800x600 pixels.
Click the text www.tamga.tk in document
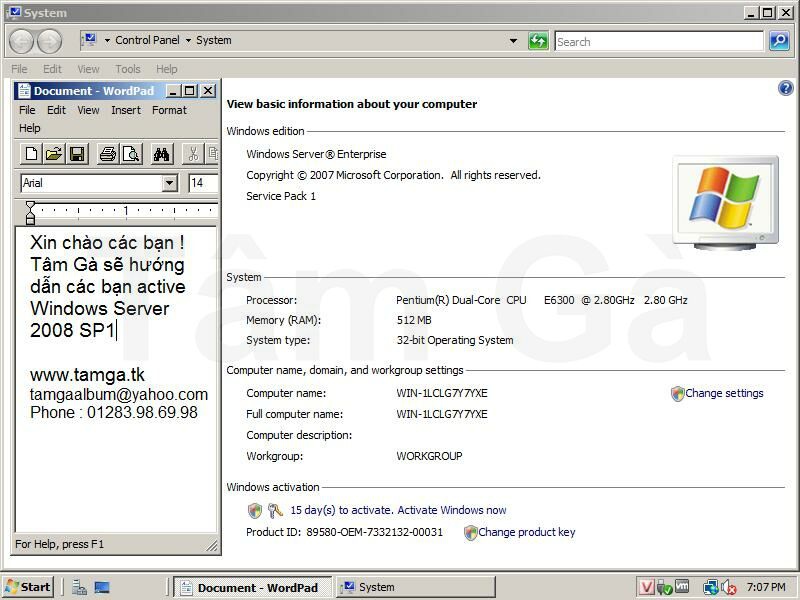pyautogui.click(x=87, y=375)
